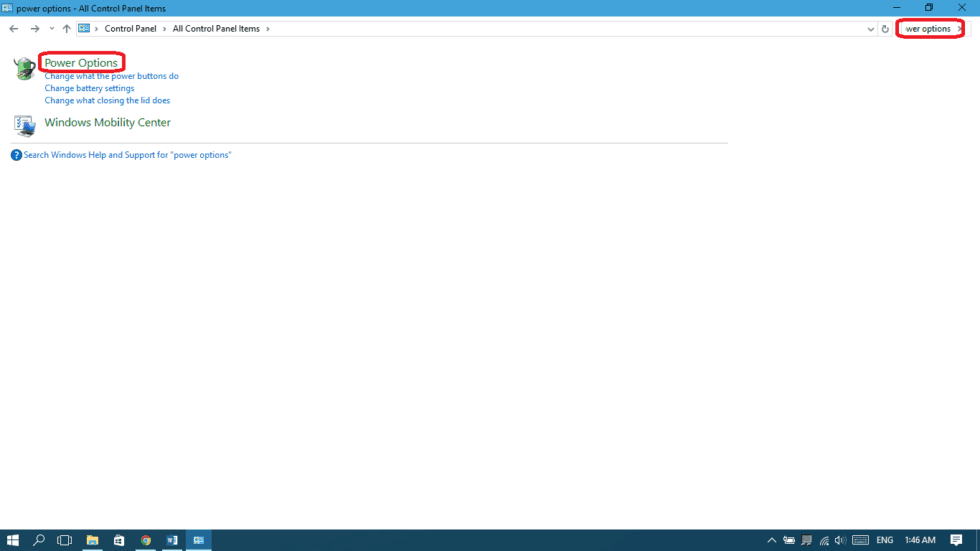Click the Power Options battery icon
Screen dimensions: 980x551
[24, 68]
